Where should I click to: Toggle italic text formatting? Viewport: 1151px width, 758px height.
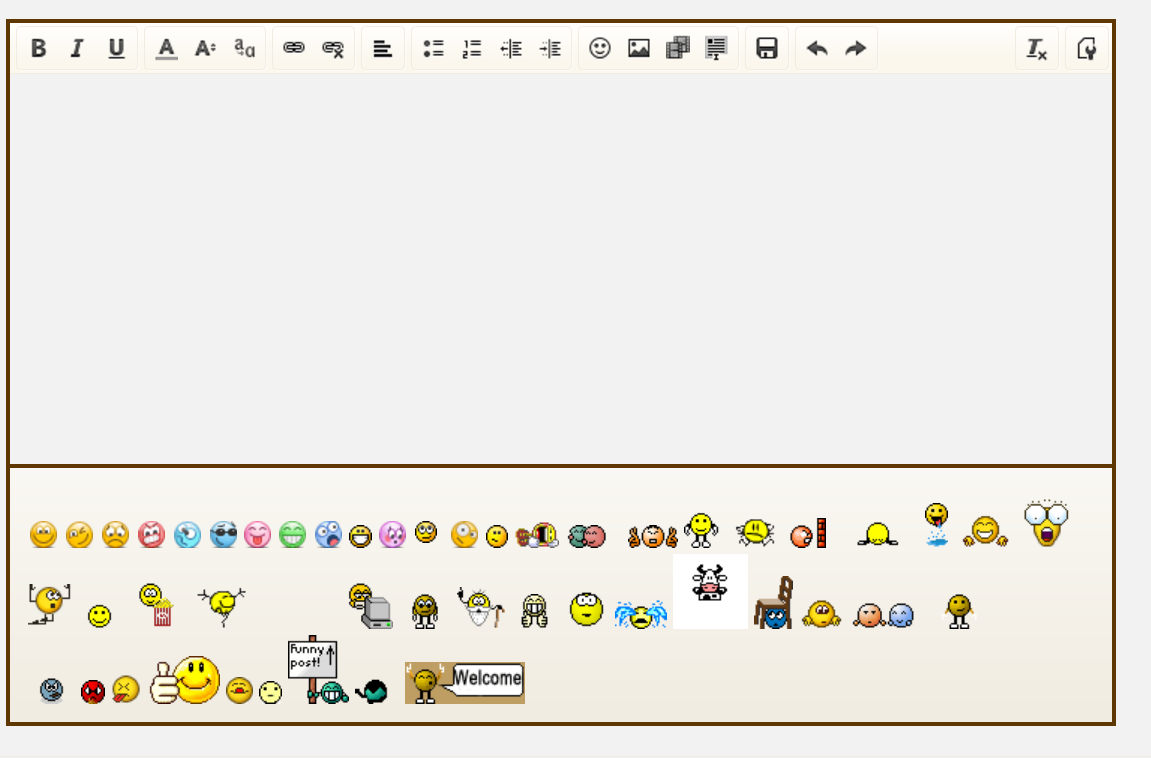coord(76,48)
